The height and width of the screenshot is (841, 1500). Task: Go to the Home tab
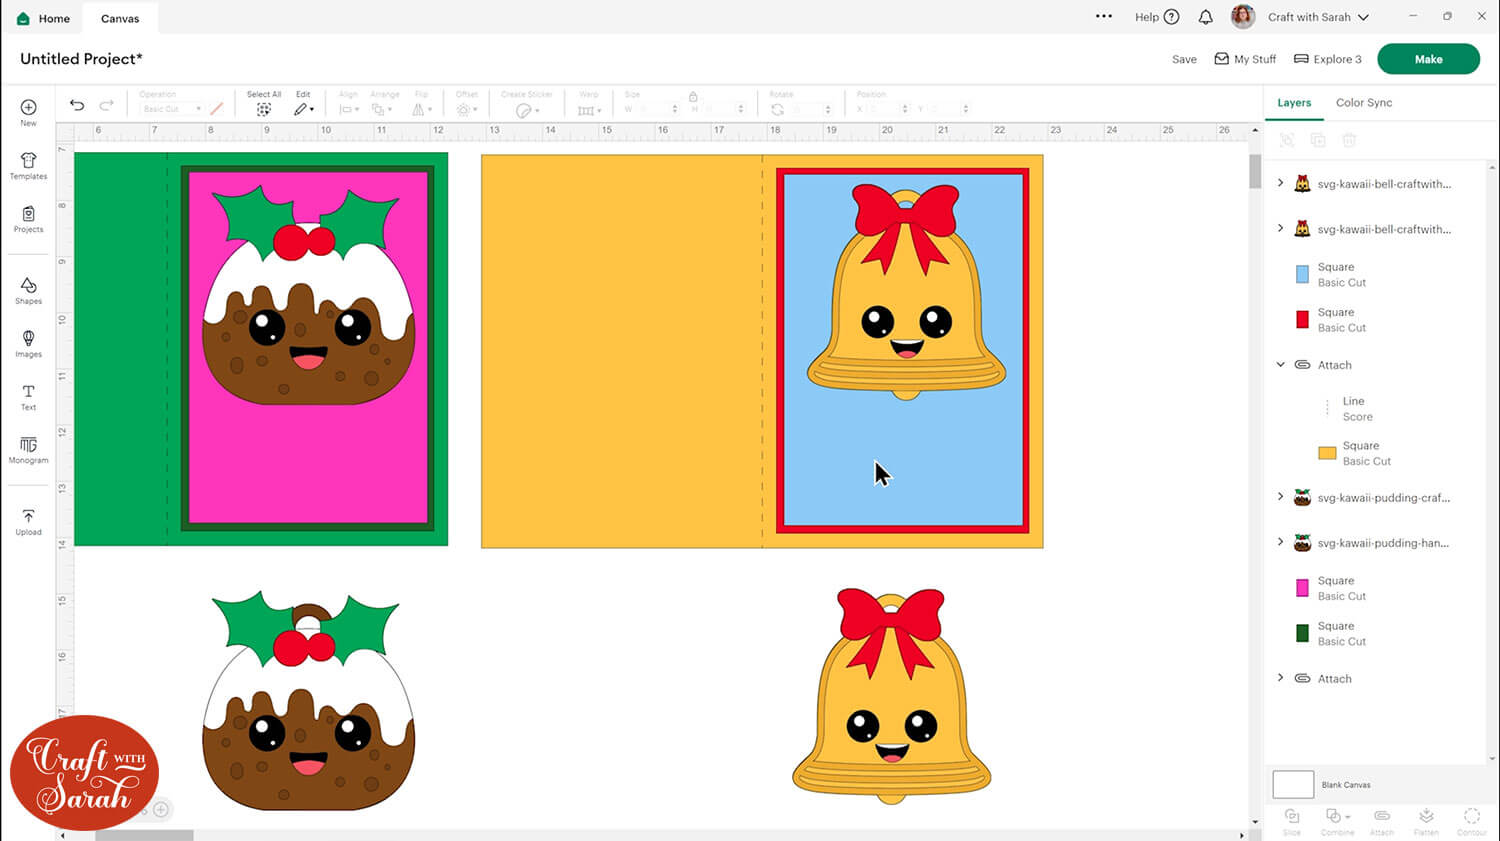coord(43,18)
